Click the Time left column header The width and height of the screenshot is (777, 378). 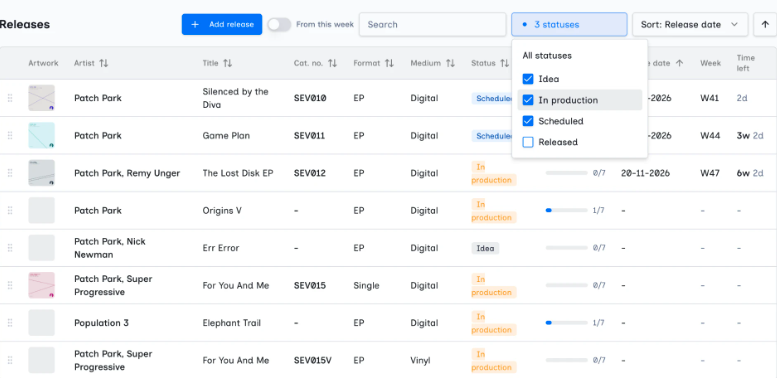click(x=745, y=63)
